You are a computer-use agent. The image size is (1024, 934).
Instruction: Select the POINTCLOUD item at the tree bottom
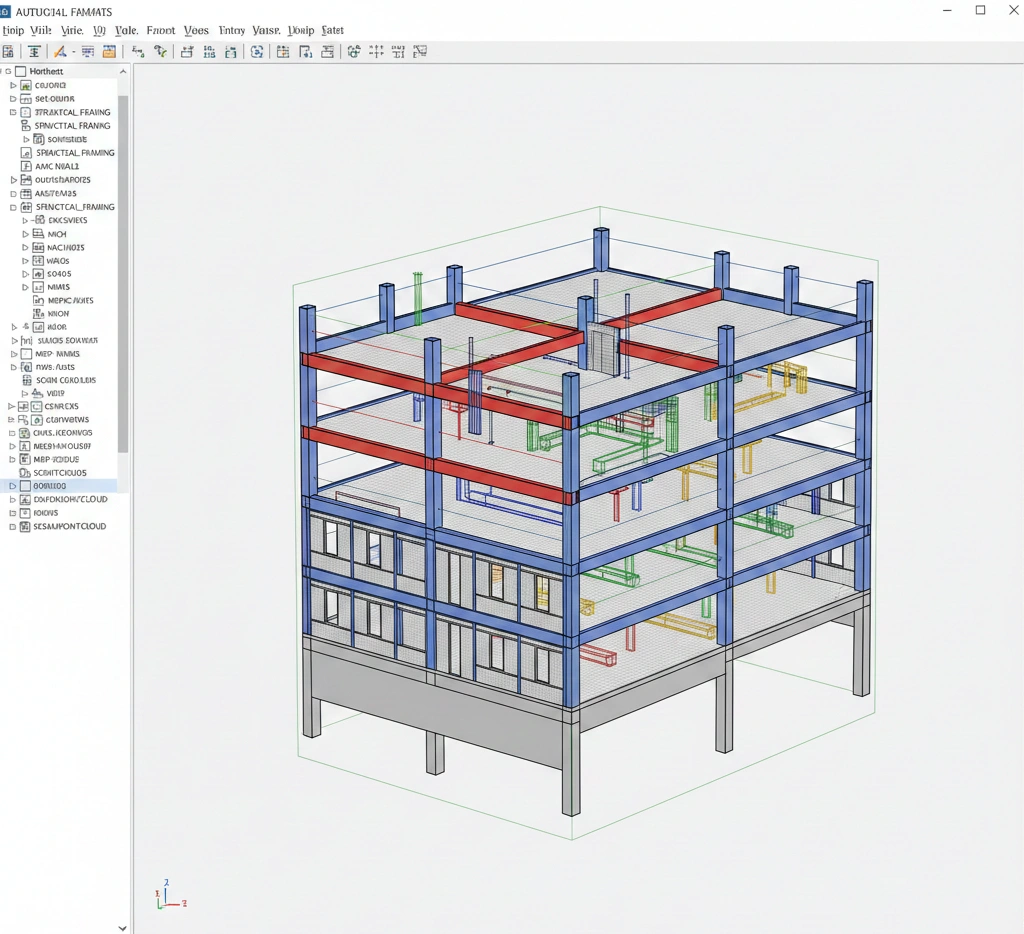point(70,526)
